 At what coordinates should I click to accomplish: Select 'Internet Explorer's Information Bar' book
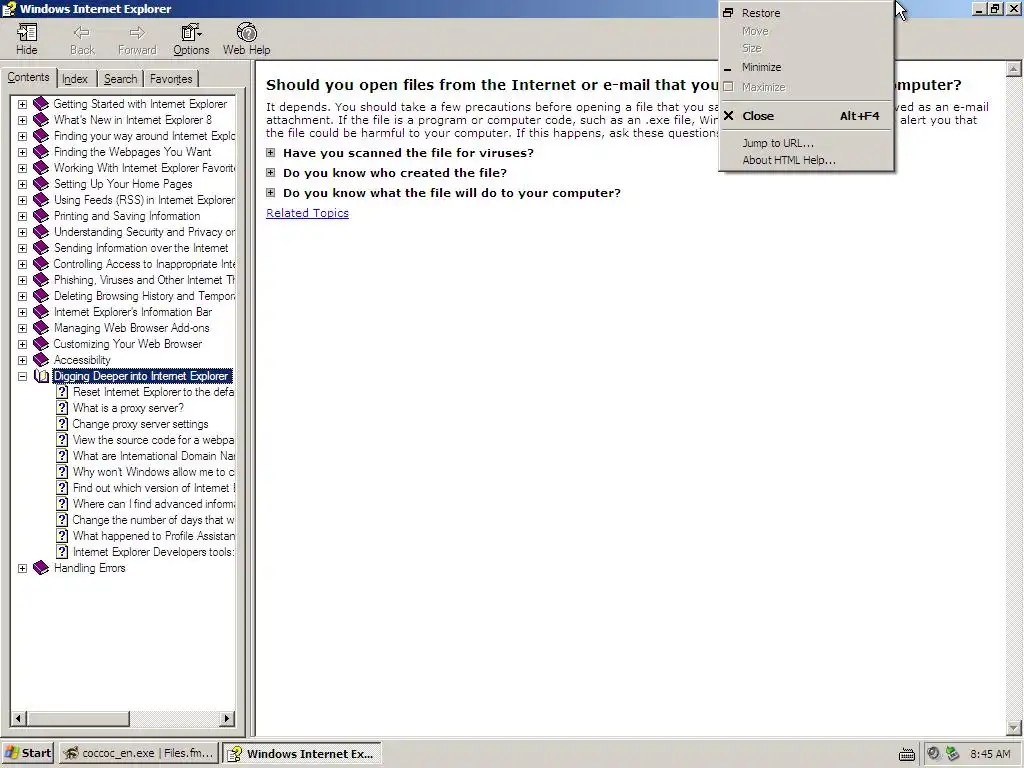coord(133,312)
